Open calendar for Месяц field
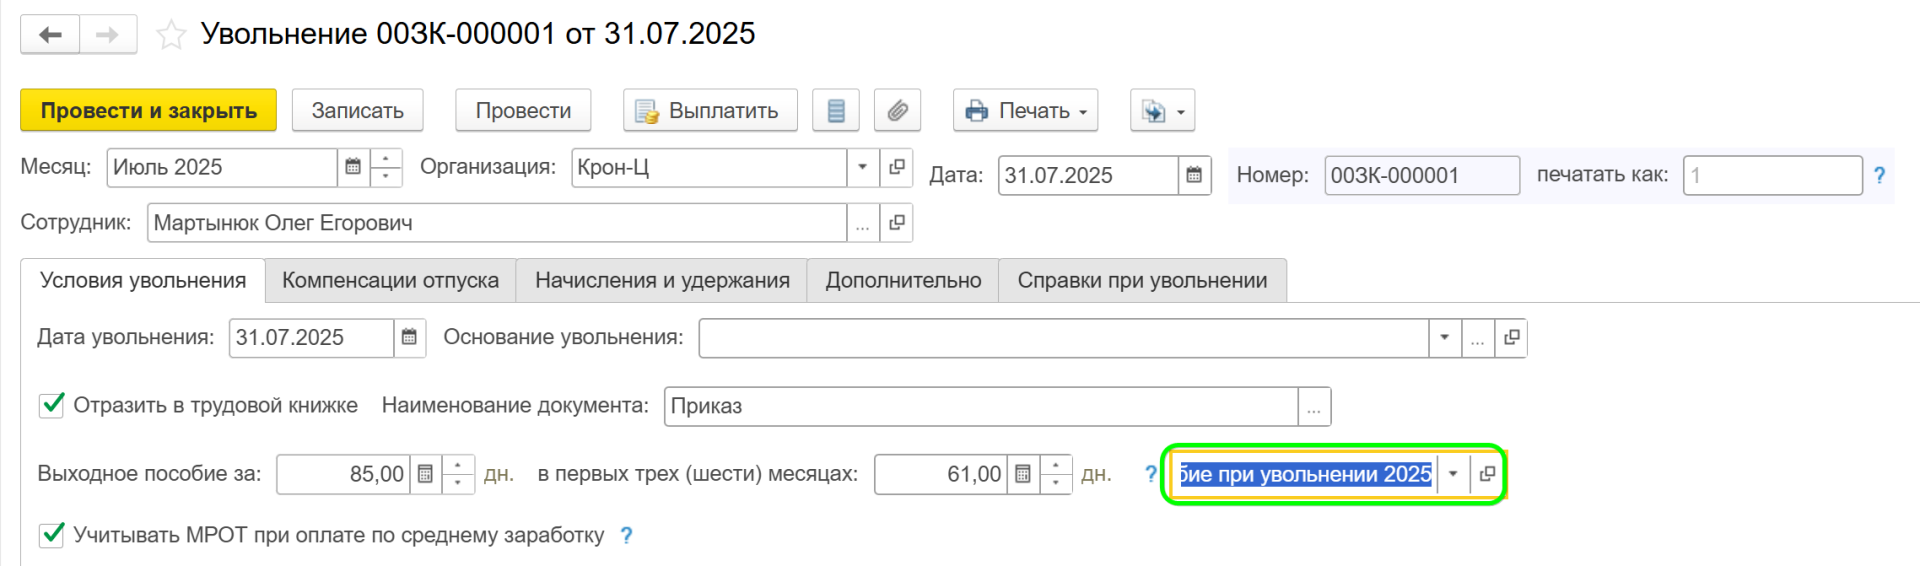 pos(353,167)
